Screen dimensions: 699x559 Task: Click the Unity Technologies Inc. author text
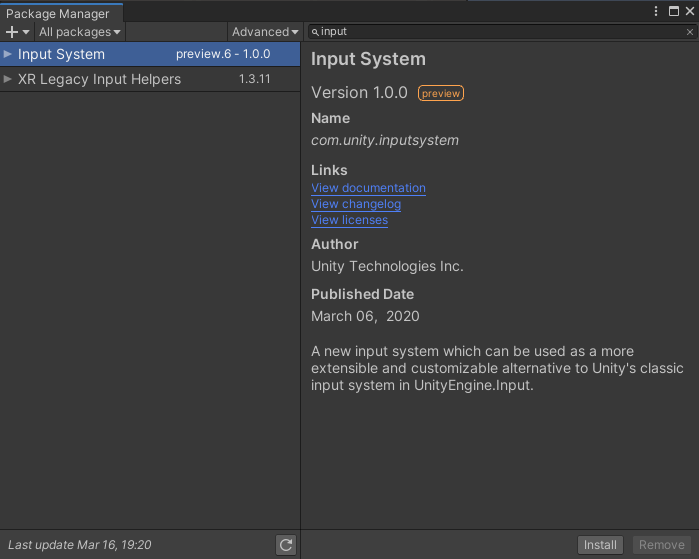387,266
